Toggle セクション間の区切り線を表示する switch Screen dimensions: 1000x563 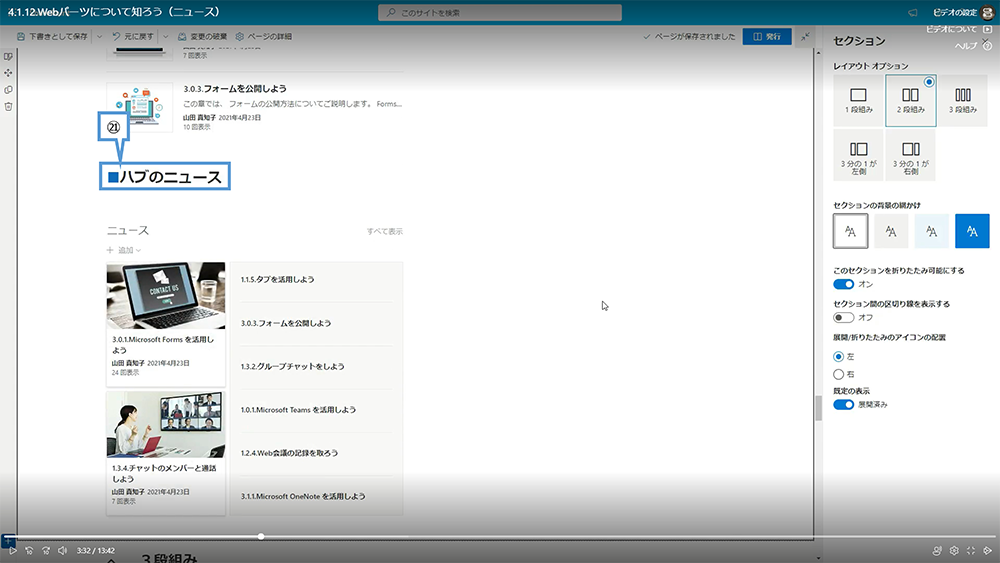coord(843,318)
